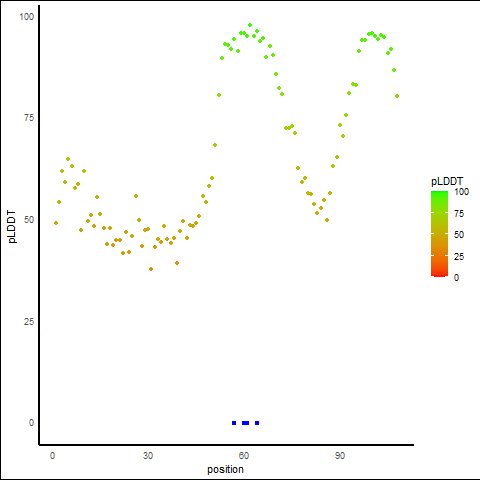Click the legend label 50
The width and height of the screenshot is (480, 480).
pos(459,235)
